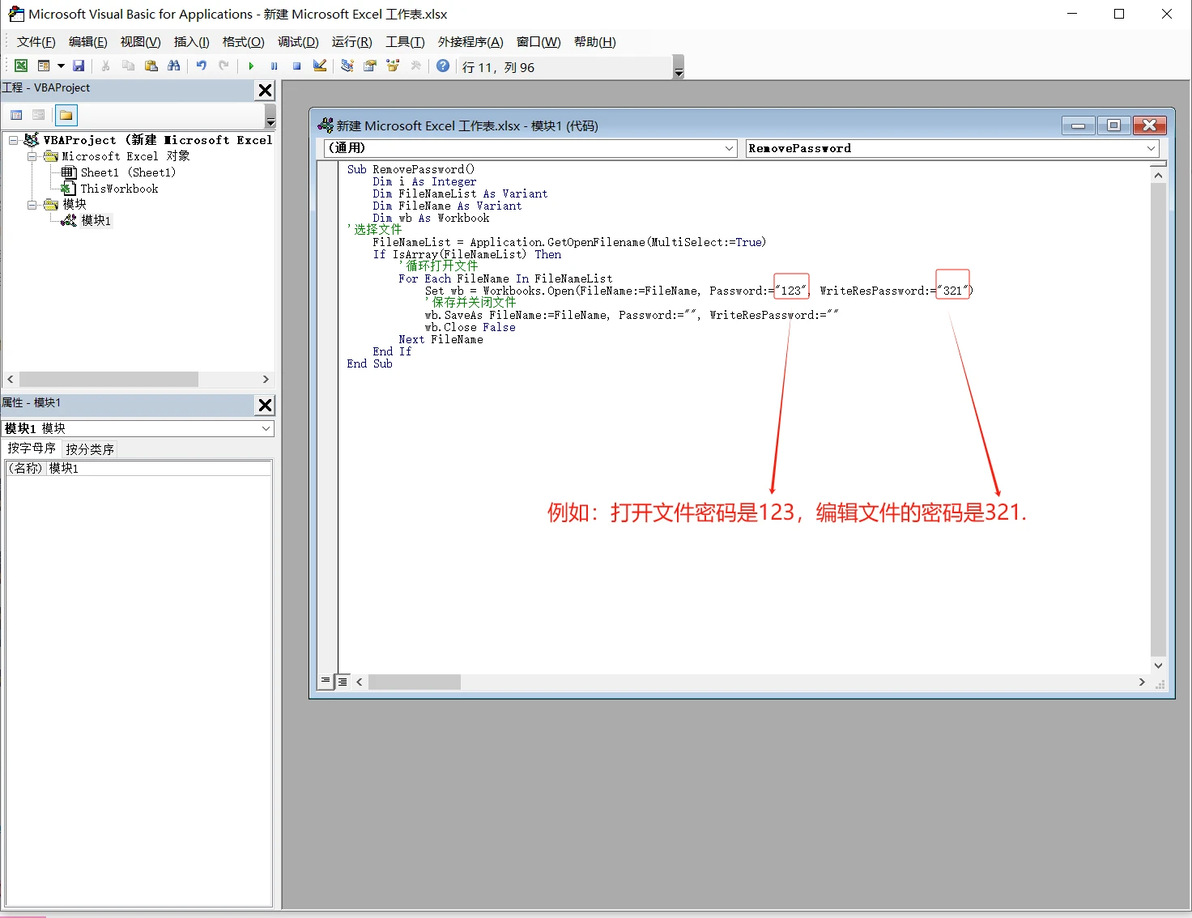Open VBA Help question mark icon
This screenshot has height=918, width=1192.
(442, 66)
